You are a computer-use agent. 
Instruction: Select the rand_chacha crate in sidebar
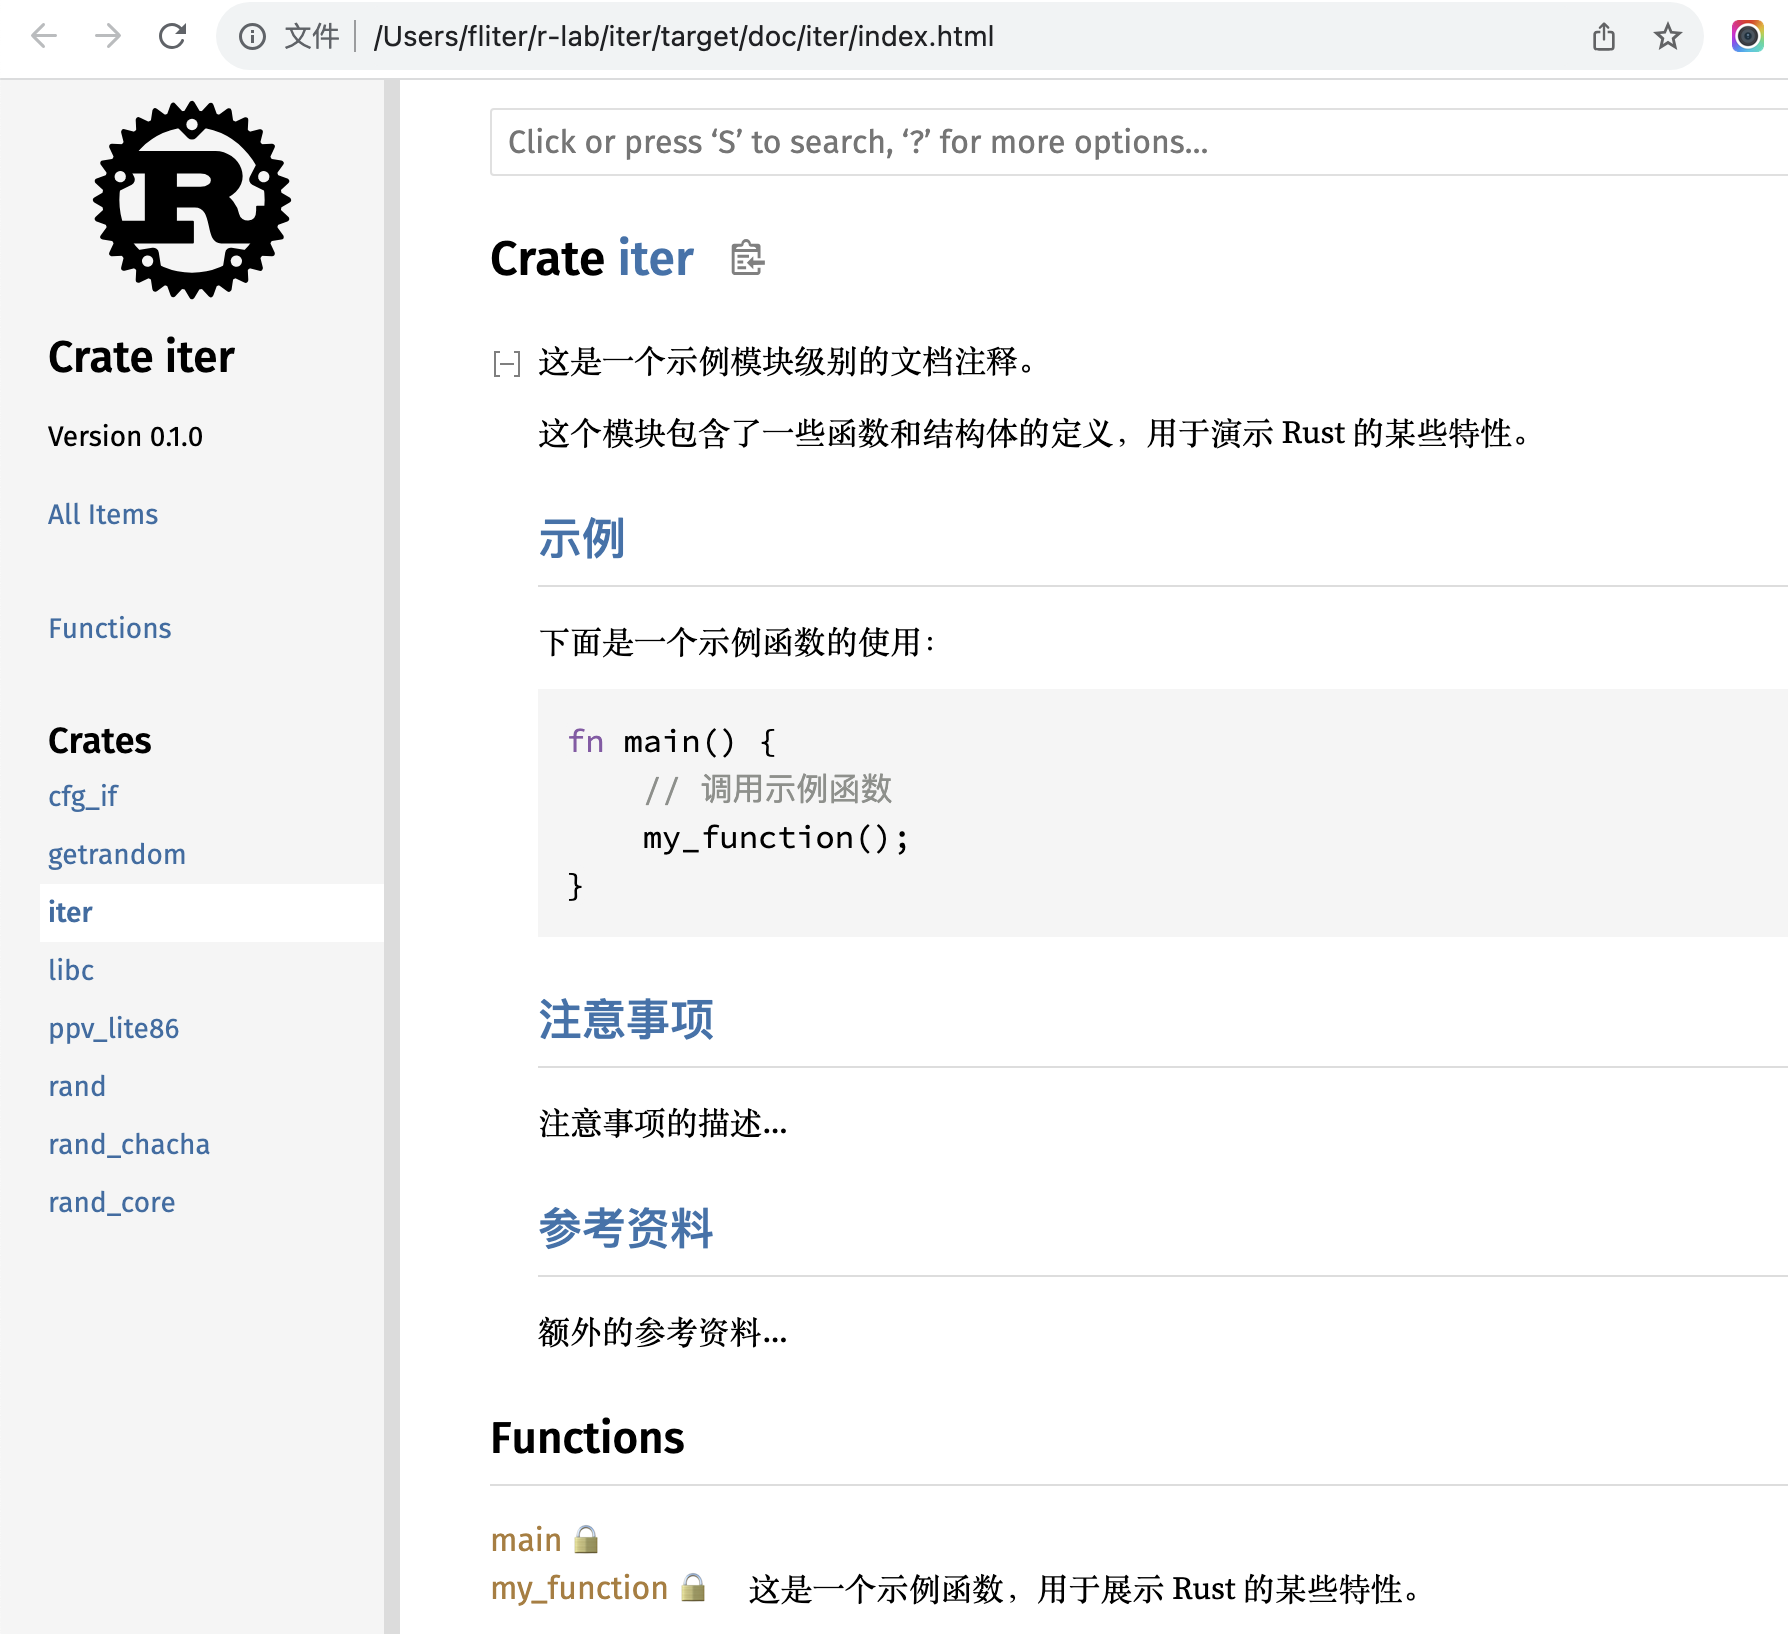(x=129, y=1144)
